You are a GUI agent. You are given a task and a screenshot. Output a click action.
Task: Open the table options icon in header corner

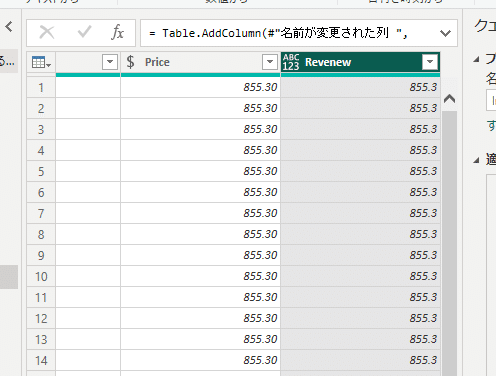(x=41, y=62)
